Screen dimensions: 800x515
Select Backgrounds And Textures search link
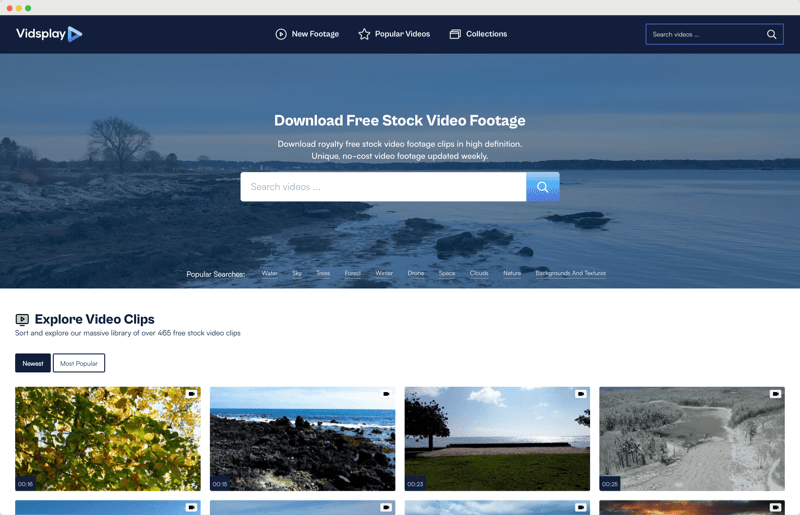[570, 273]
